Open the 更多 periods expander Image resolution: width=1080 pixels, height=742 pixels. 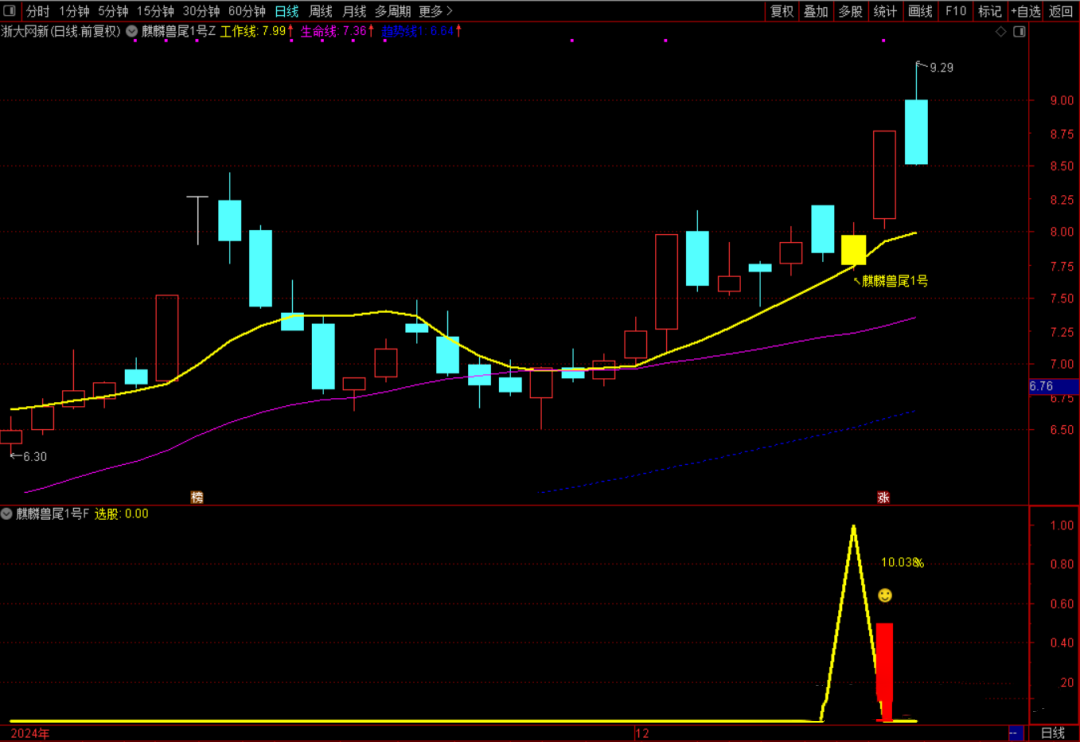435,11
